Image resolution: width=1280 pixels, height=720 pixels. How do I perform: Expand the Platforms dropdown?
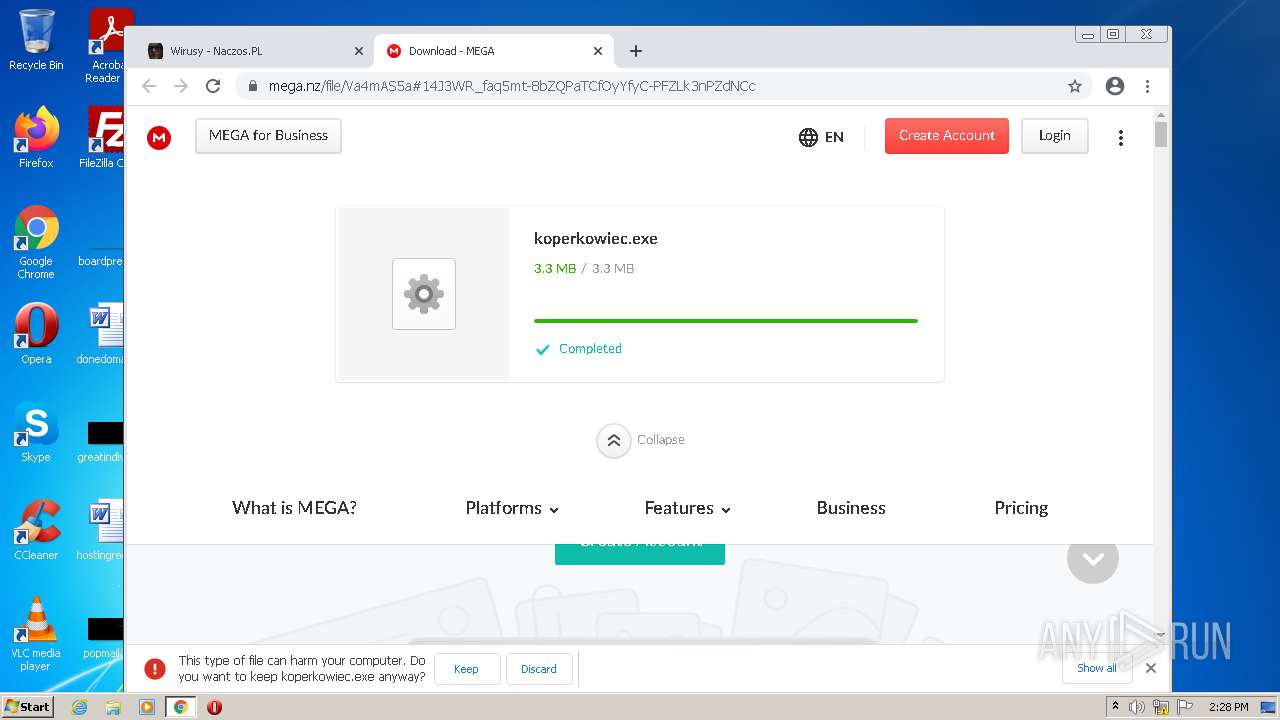tap(512, 508)
